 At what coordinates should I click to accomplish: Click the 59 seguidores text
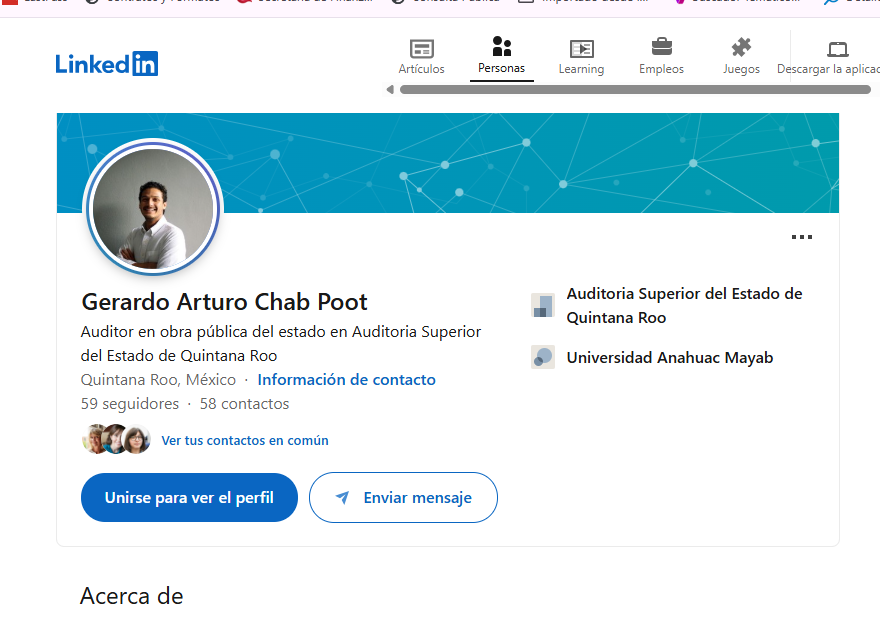tap(130, 404)
